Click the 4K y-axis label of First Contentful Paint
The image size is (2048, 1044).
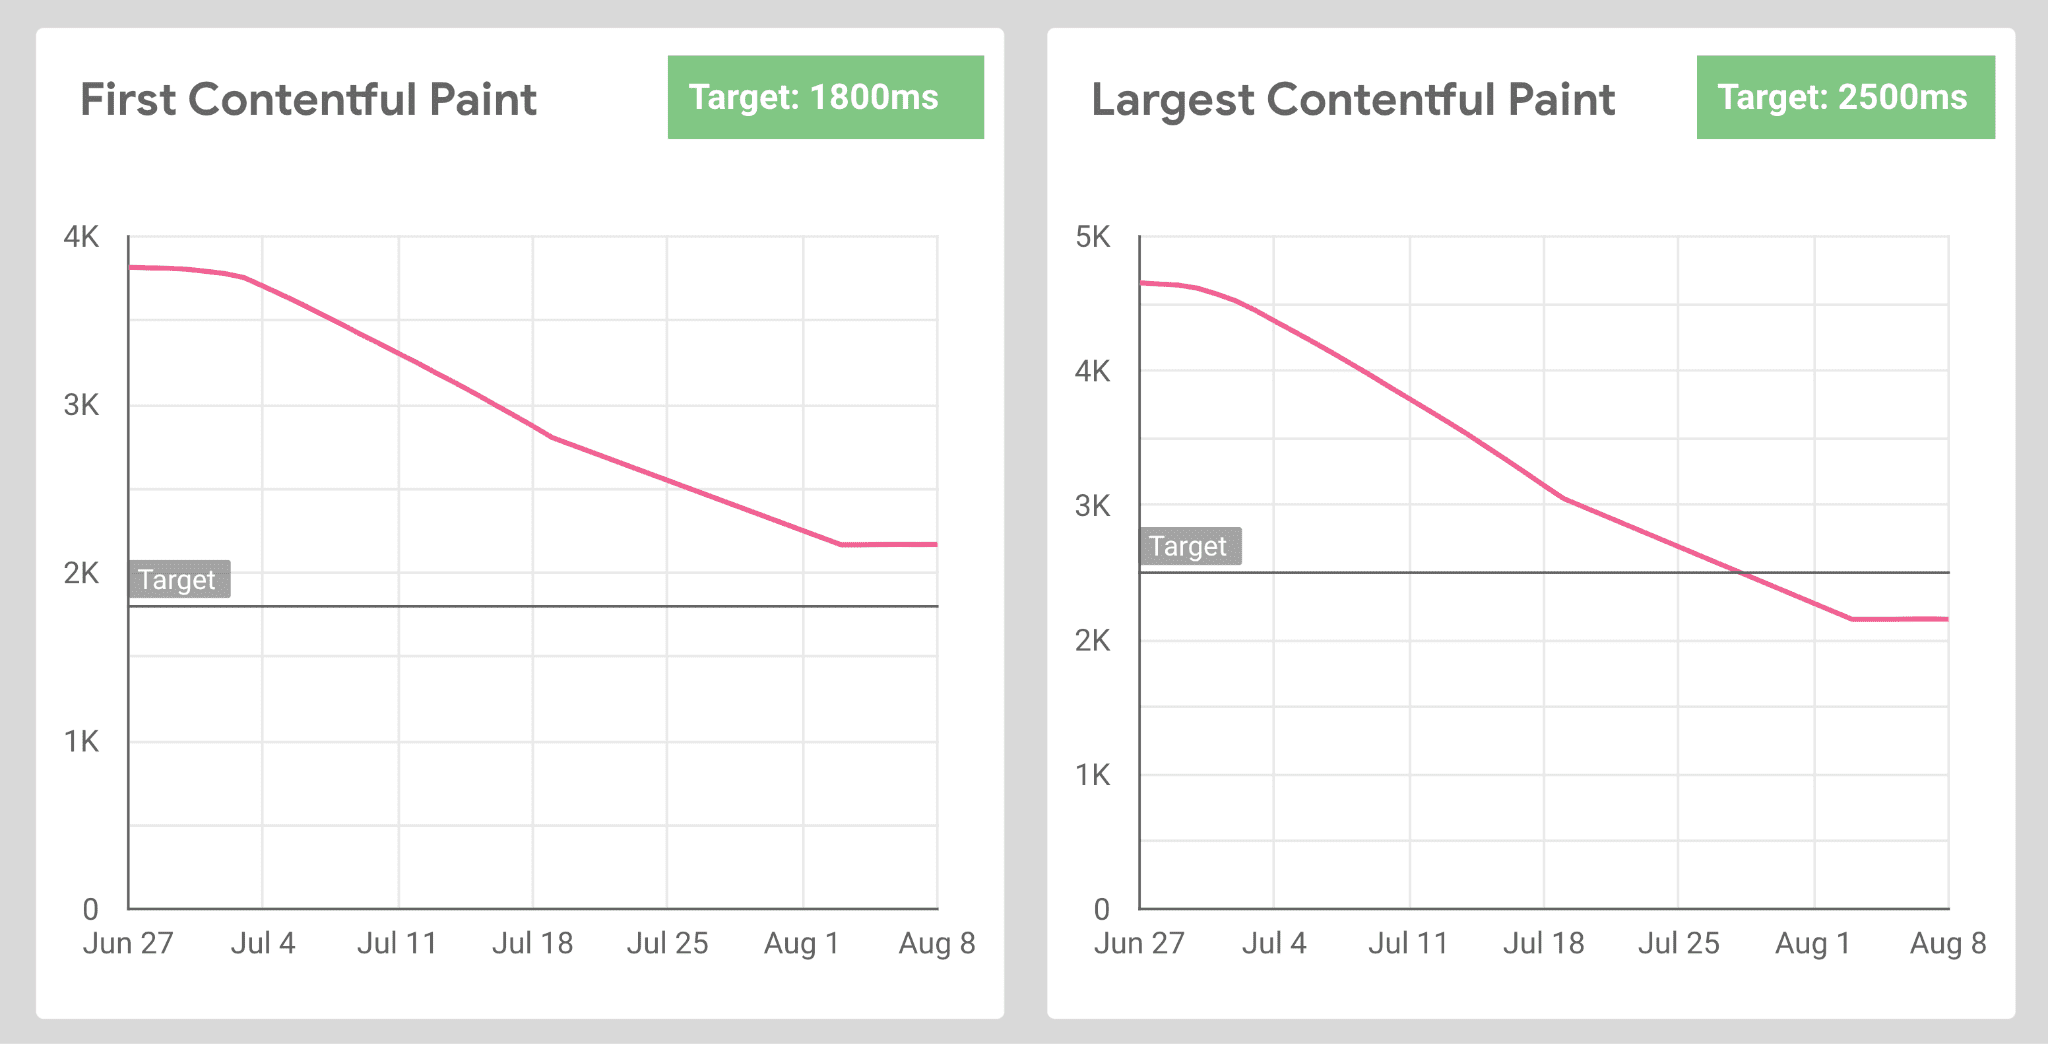tap(81, 237)
